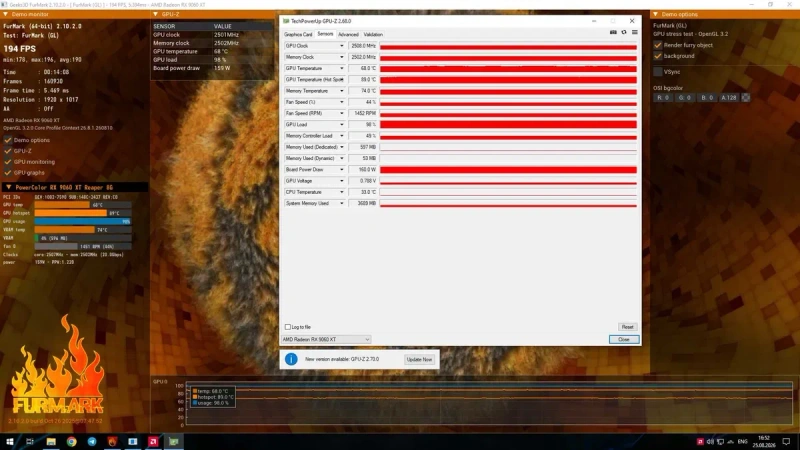800x450 pixels.
Task: Click the Update Now button
Action: tap(419, 360)
